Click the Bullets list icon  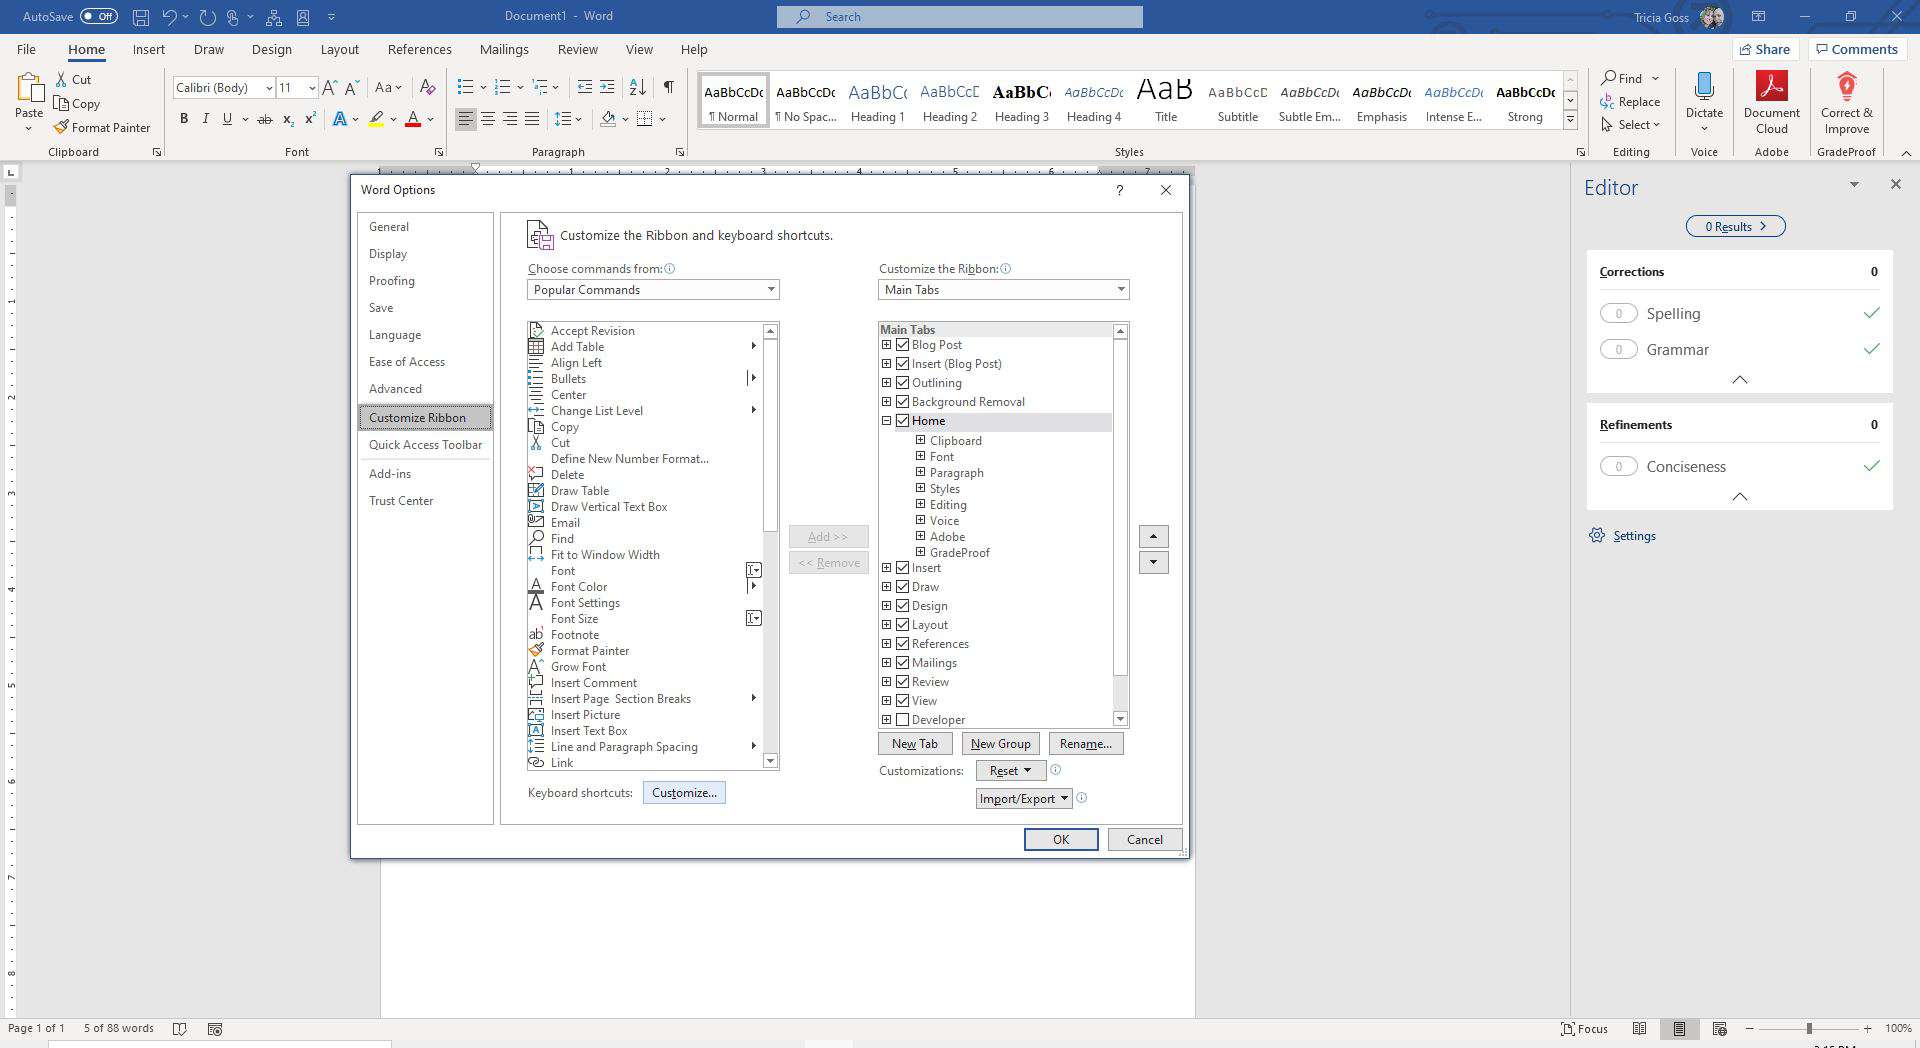point(465,87)
